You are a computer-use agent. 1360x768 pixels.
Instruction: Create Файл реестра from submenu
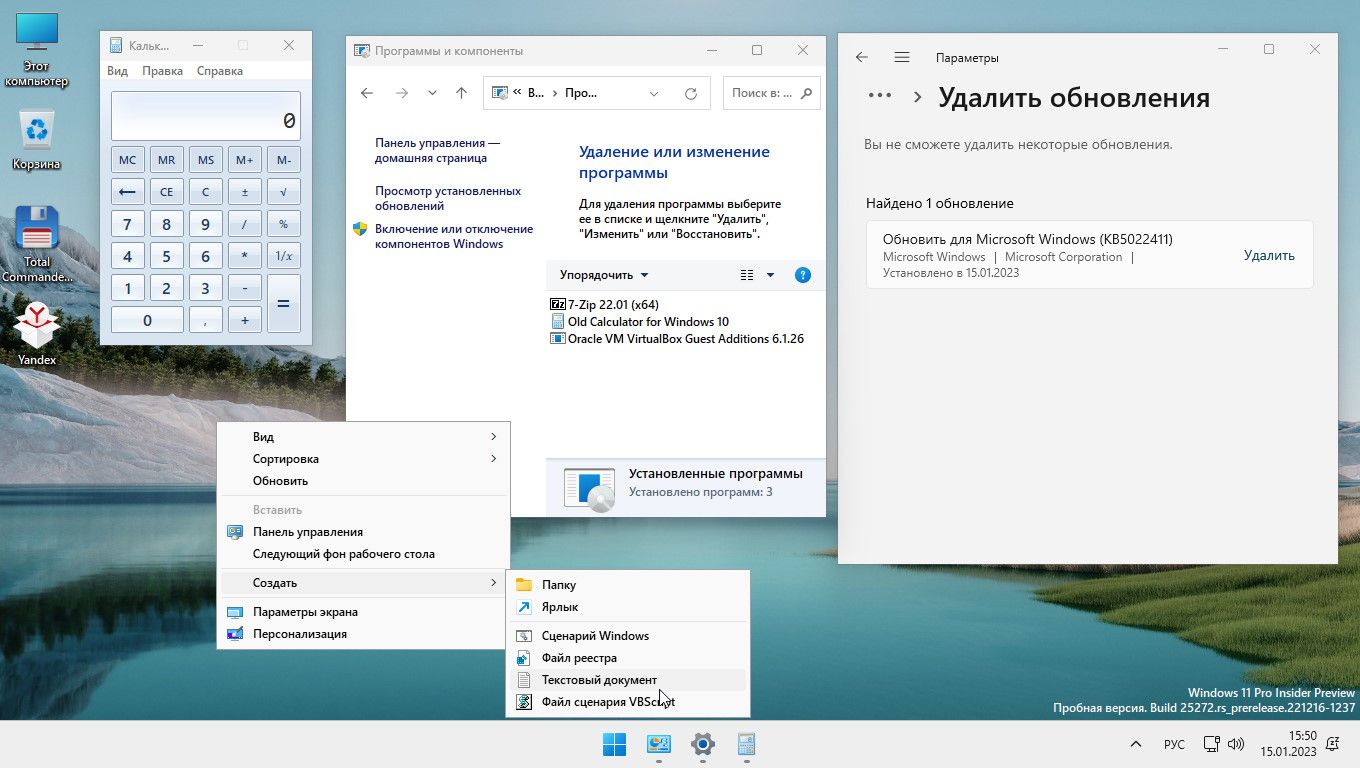click(628, 658)
